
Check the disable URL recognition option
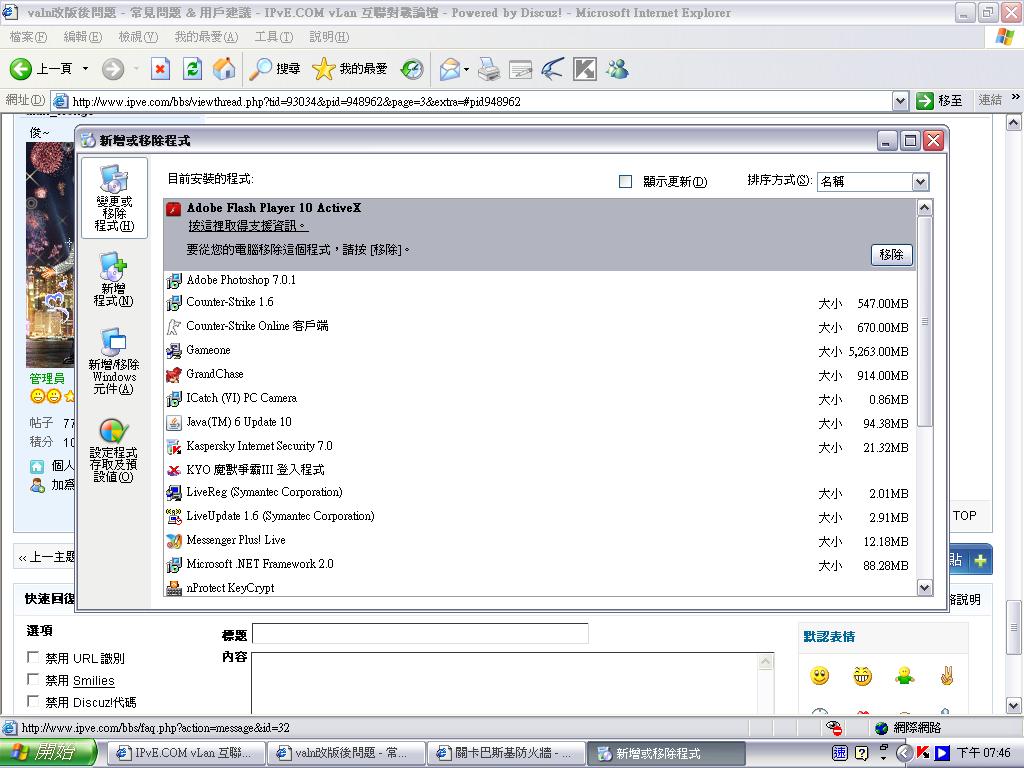click(33, 657)
